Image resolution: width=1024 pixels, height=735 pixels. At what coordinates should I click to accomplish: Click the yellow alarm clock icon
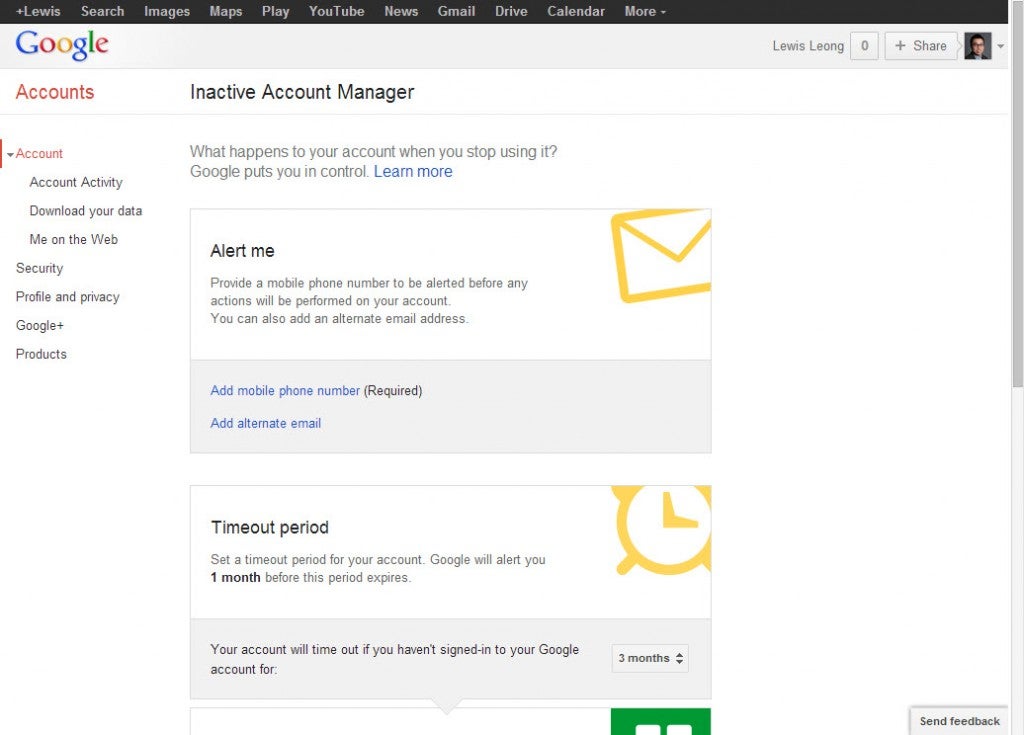pyautogui.click(x=662, y=530)
